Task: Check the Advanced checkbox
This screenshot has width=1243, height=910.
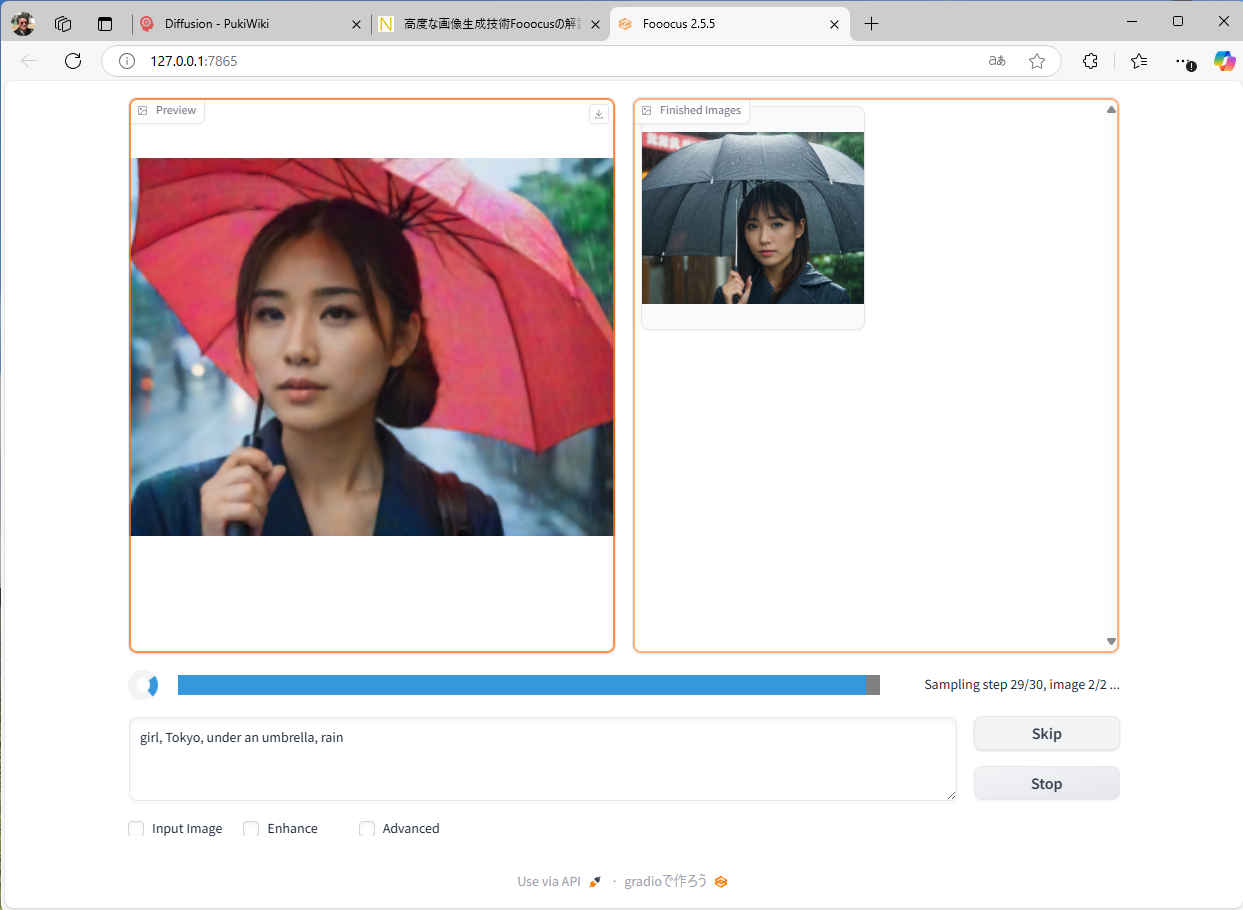Action: click(367, 829)
